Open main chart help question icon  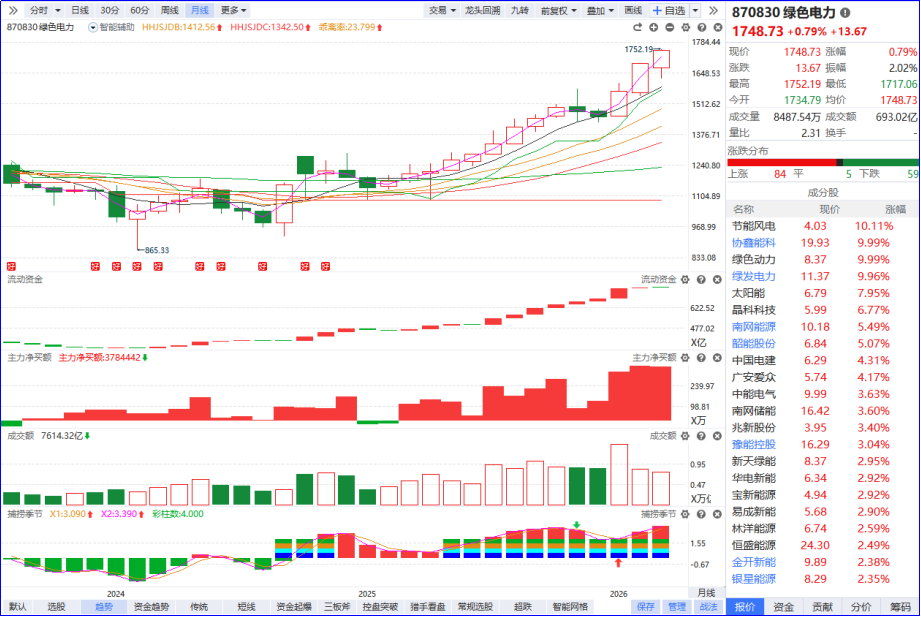point(701,28)
